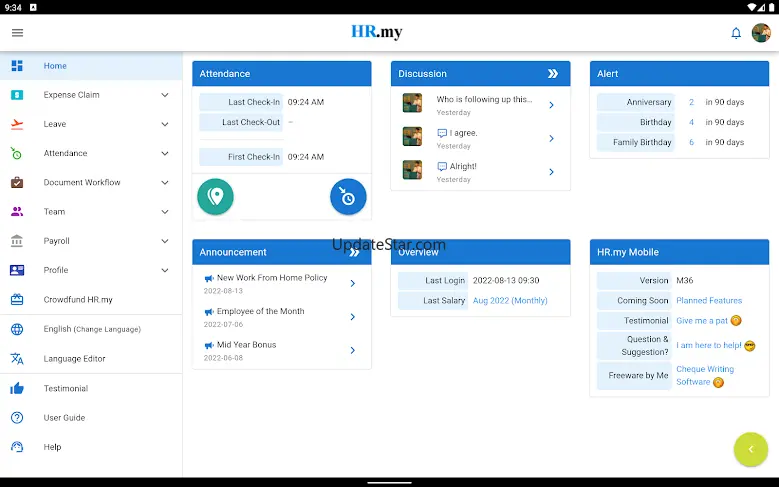
Task: Click the Profile ID card icon
Action: (17, 270)
